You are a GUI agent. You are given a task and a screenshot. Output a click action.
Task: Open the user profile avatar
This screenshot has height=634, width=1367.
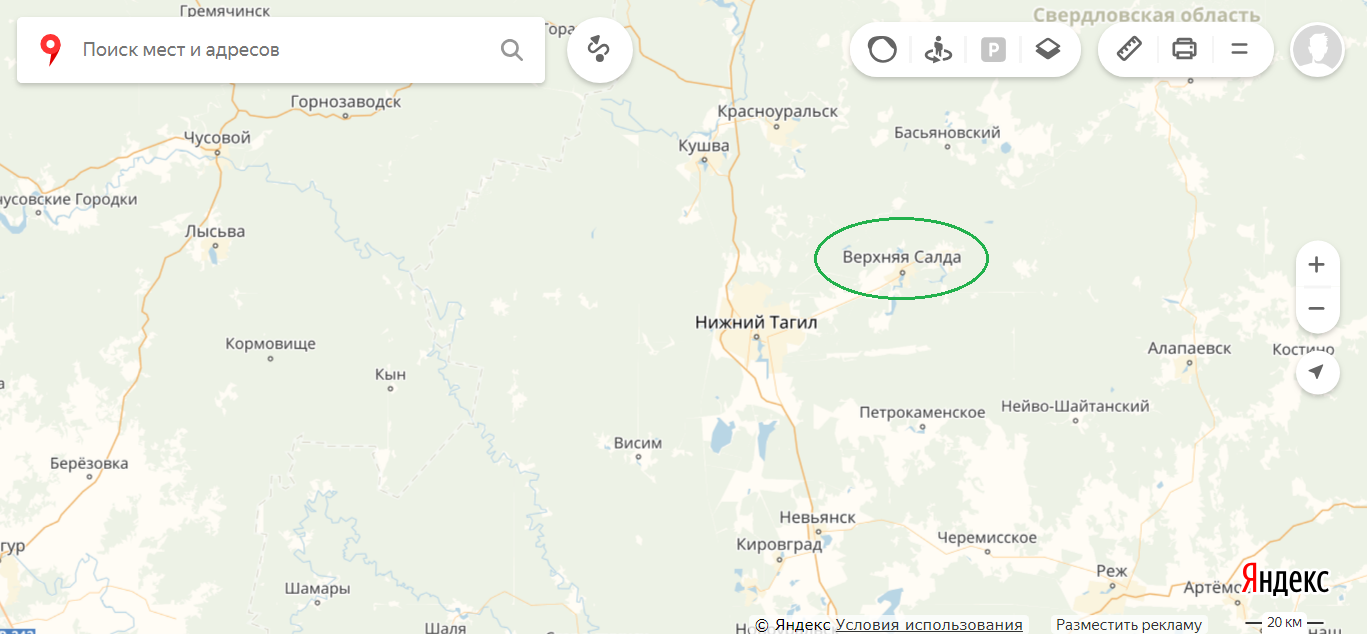click(1317, 49)
